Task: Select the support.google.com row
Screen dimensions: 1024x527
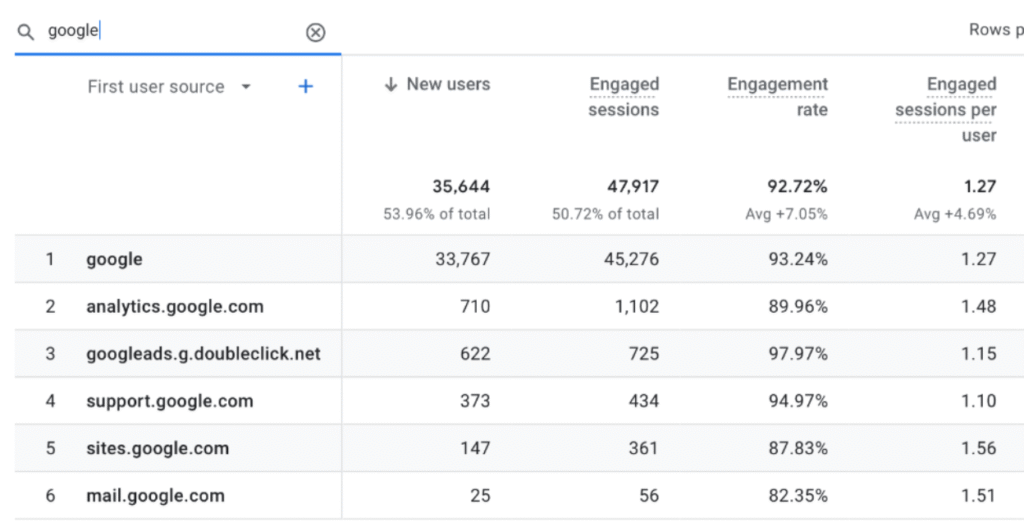Action: (x=169, y=401)
